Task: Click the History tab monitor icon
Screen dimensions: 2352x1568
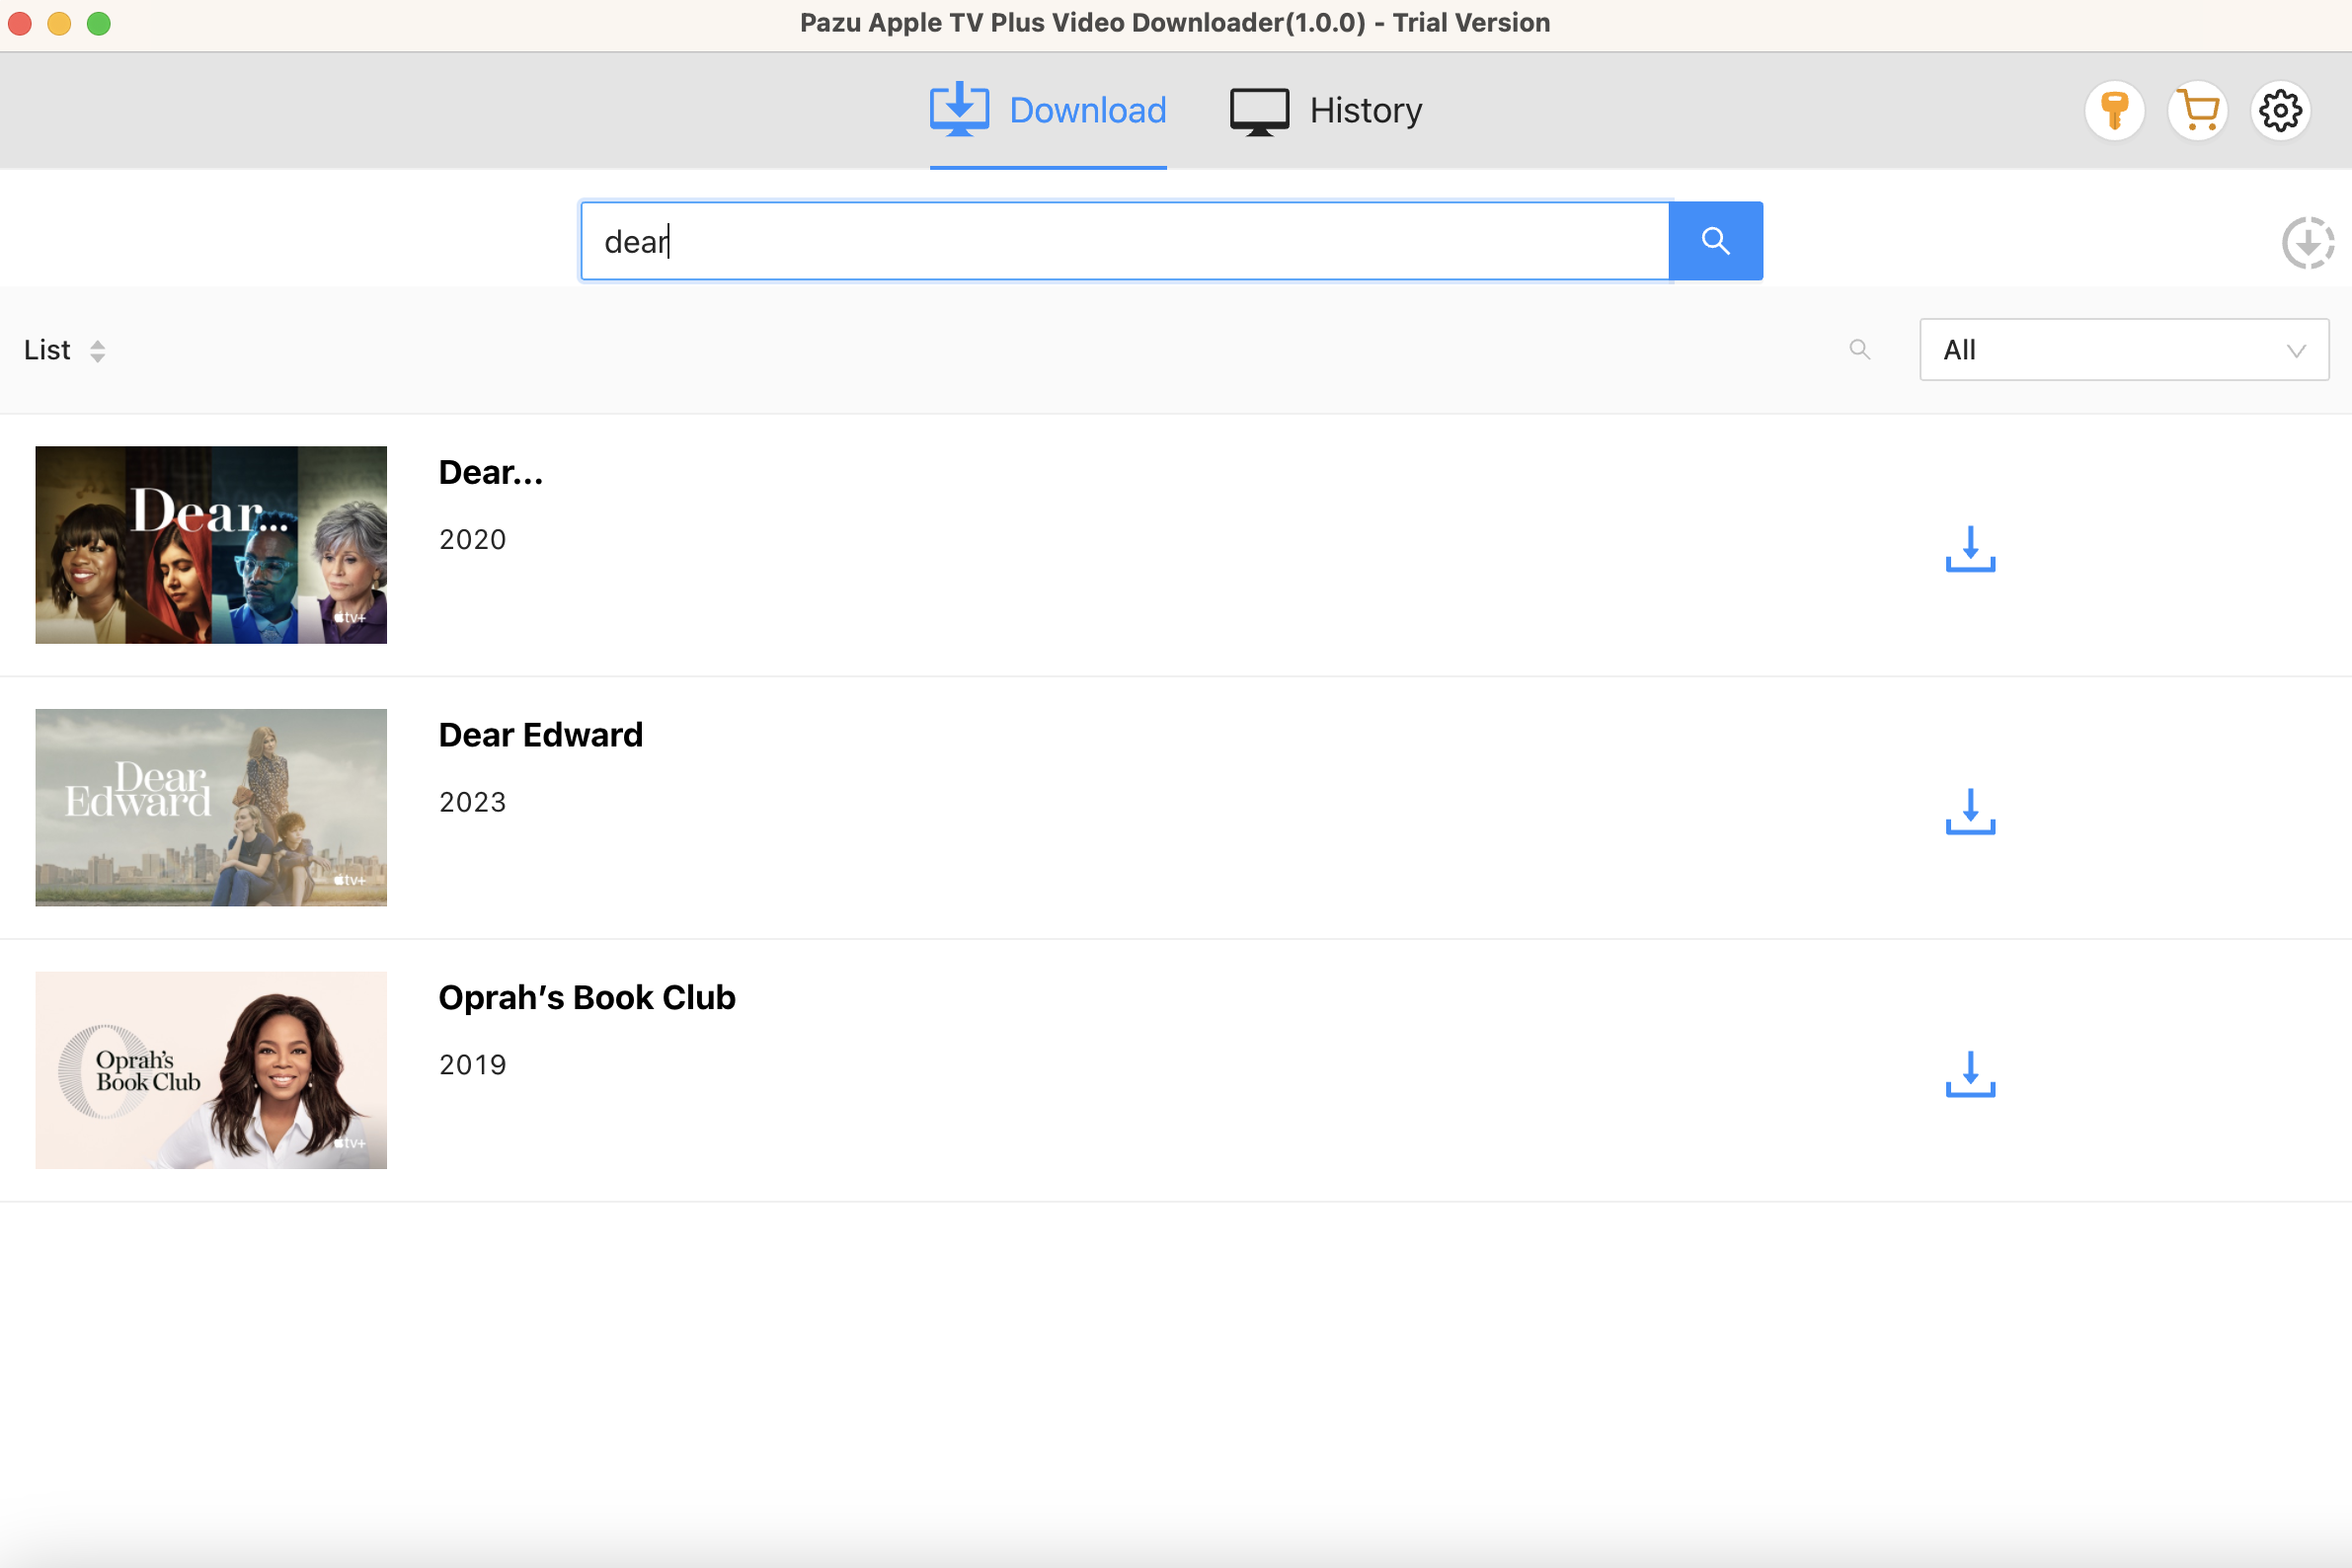Action: [x=1259, y=111]
